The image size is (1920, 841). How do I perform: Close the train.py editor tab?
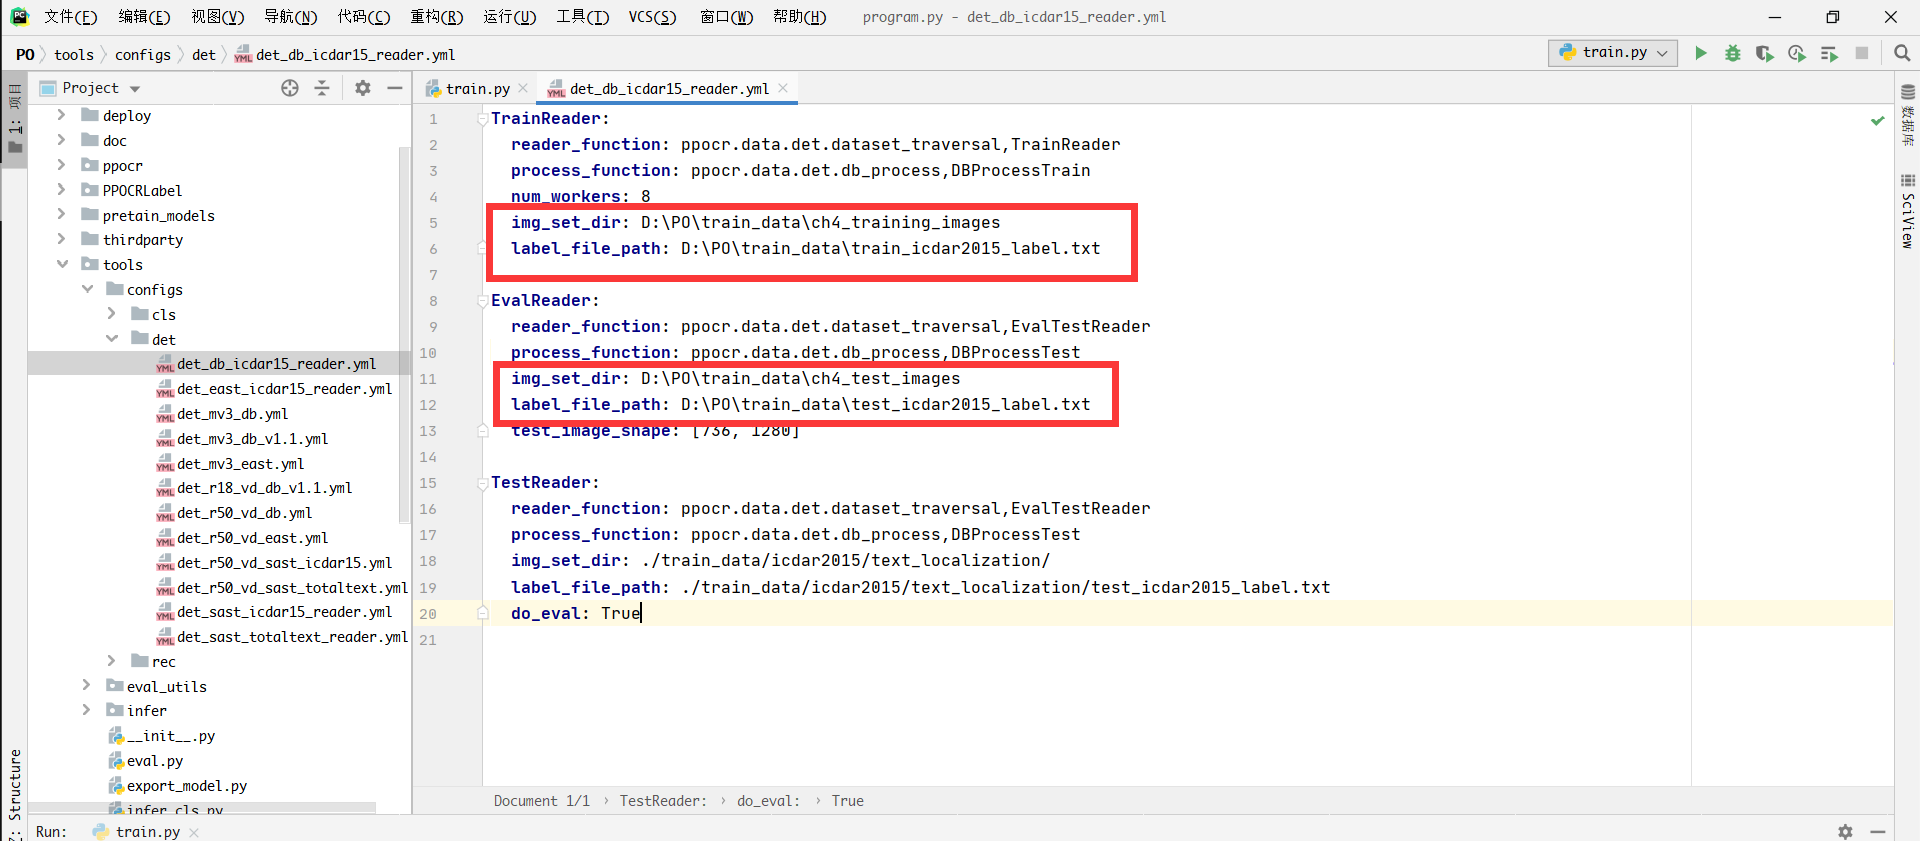523,88
